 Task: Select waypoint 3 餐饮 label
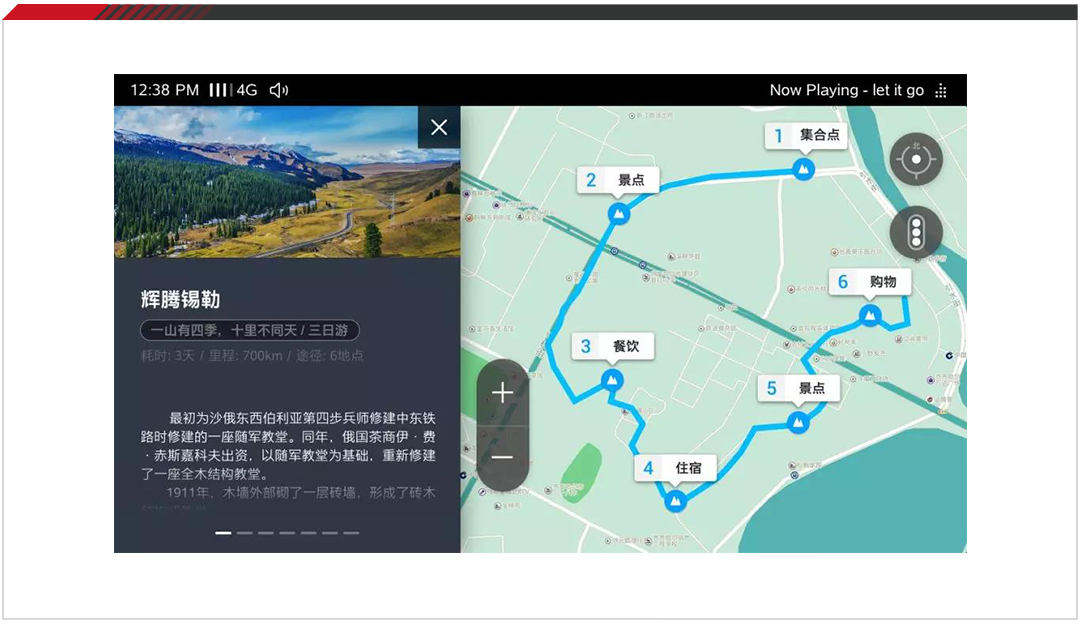[x=613, y=347]
